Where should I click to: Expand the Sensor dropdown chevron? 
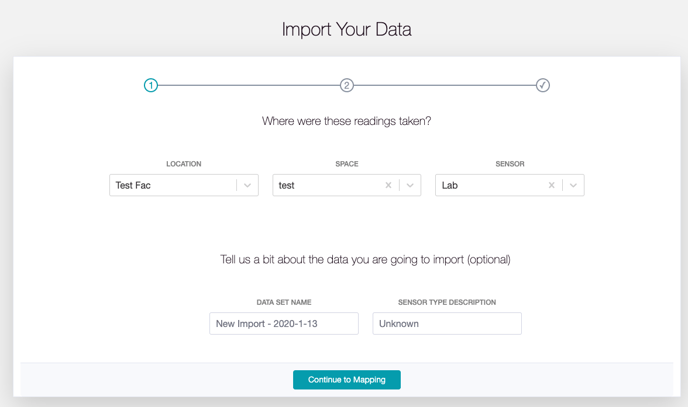[x=573, y=185]
